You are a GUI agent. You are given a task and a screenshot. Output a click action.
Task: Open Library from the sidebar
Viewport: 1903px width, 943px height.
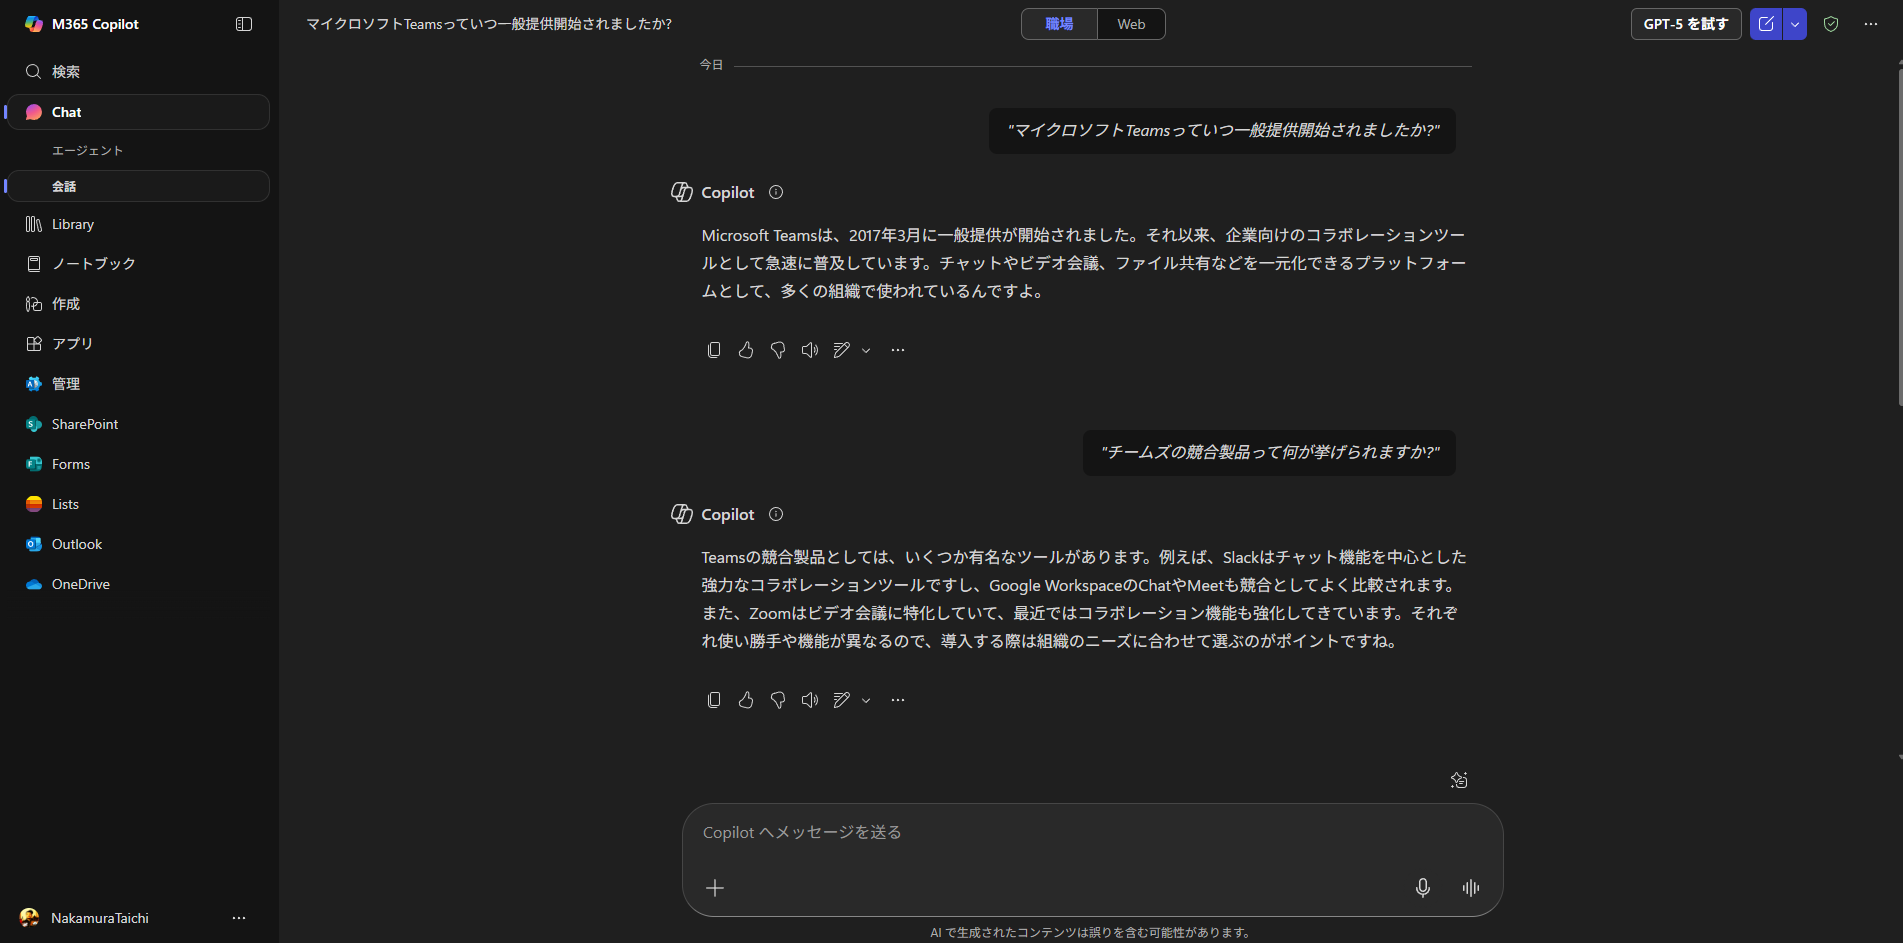(x=73, y=224)
